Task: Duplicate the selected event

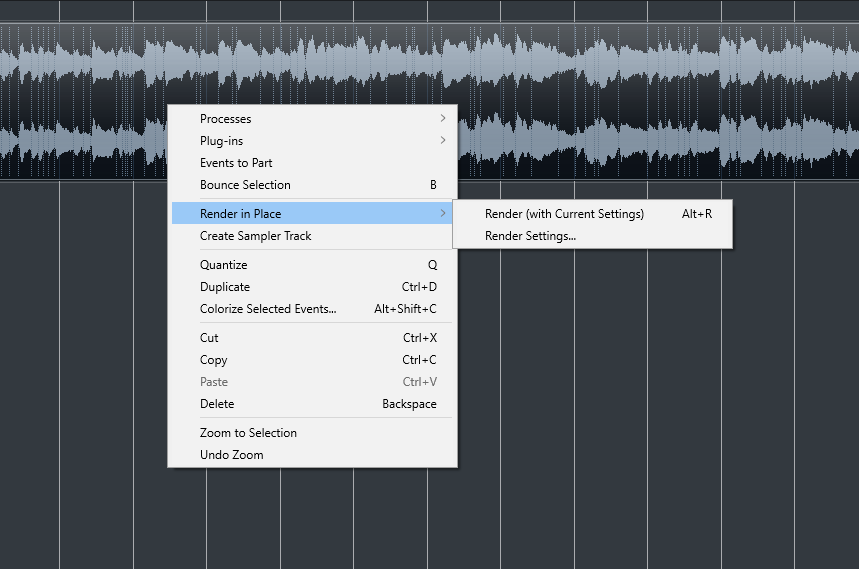Action: [225, 287]
